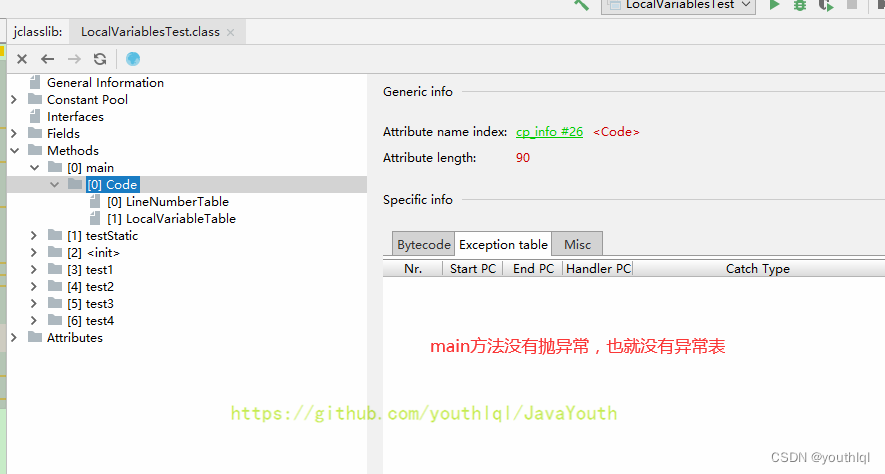
Task: Click the Start PC column header
Action: pos(472,269)
